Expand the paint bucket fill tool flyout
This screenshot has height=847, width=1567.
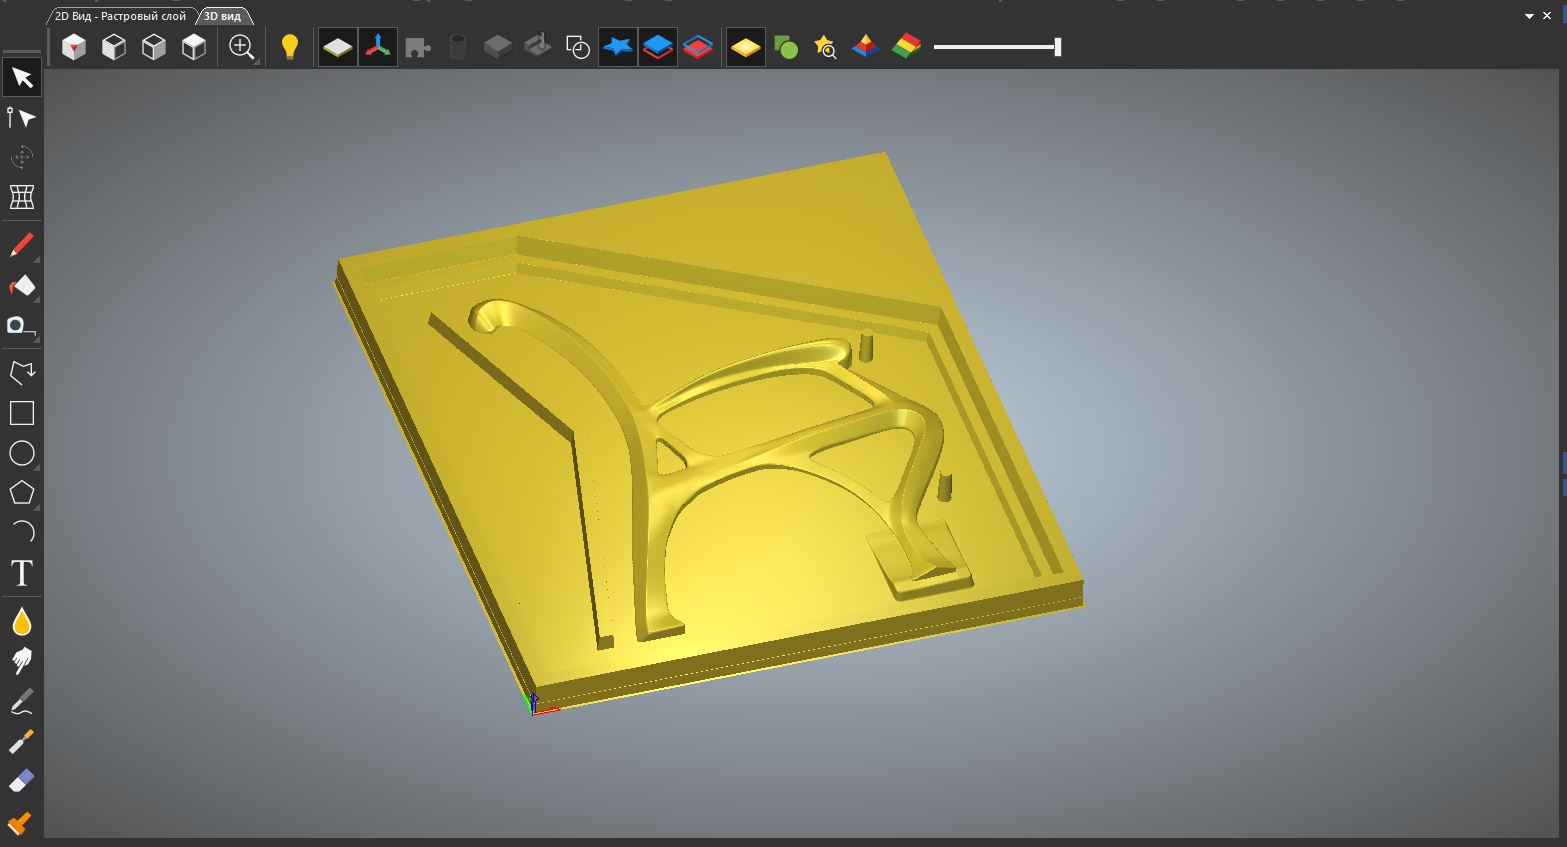pos(22,287)
